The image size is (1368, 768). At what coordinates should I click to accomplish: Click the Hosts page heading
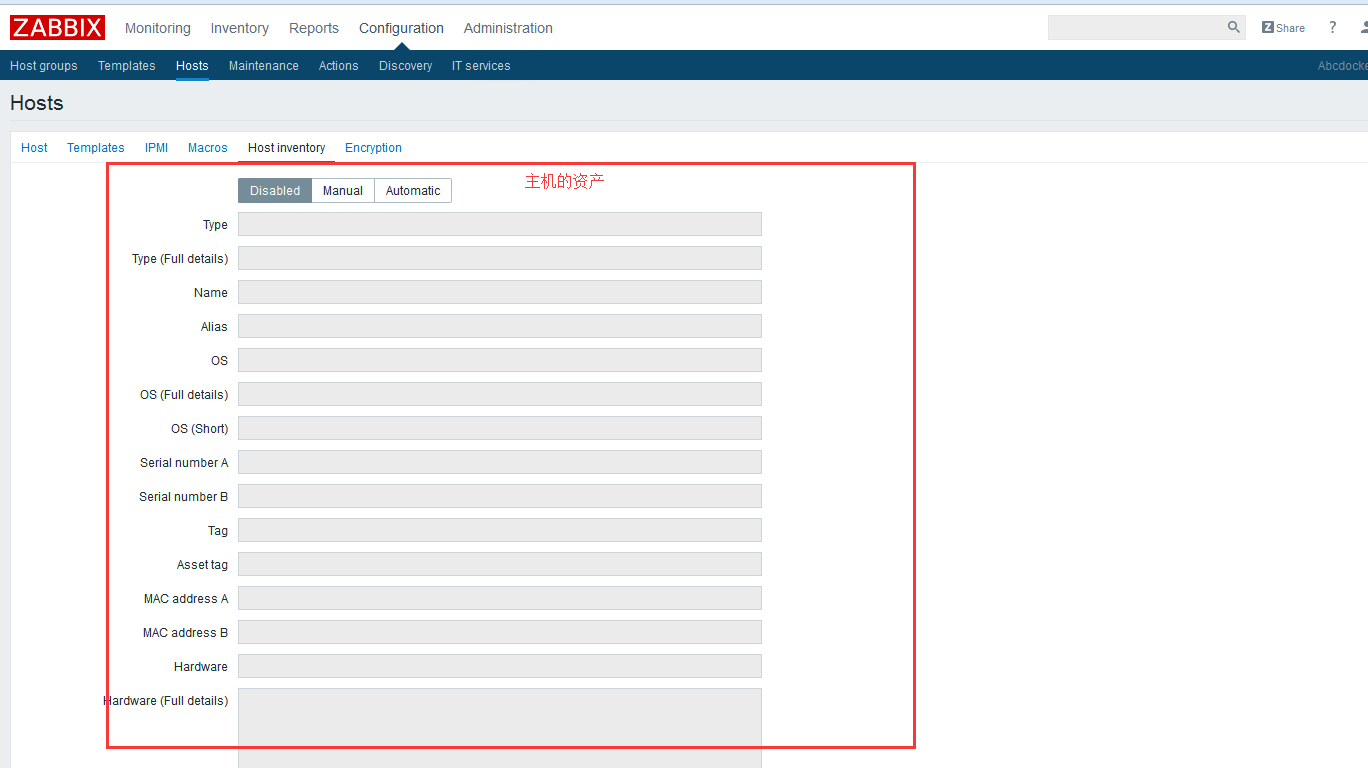[x=37, y=103]
